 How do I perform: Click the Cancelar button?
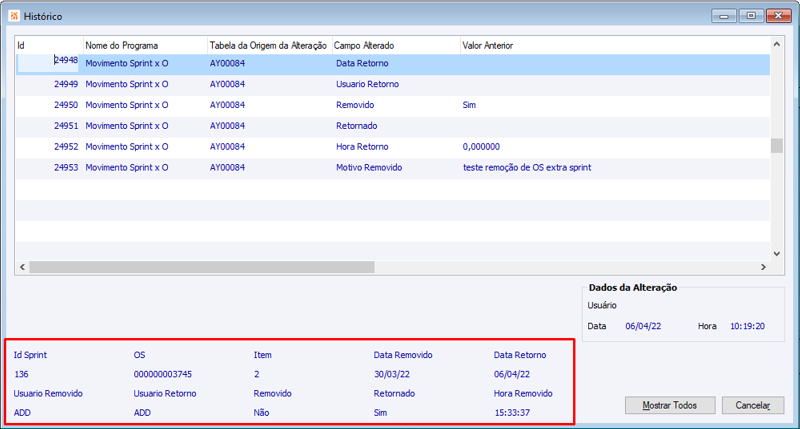tap(753, 405)
